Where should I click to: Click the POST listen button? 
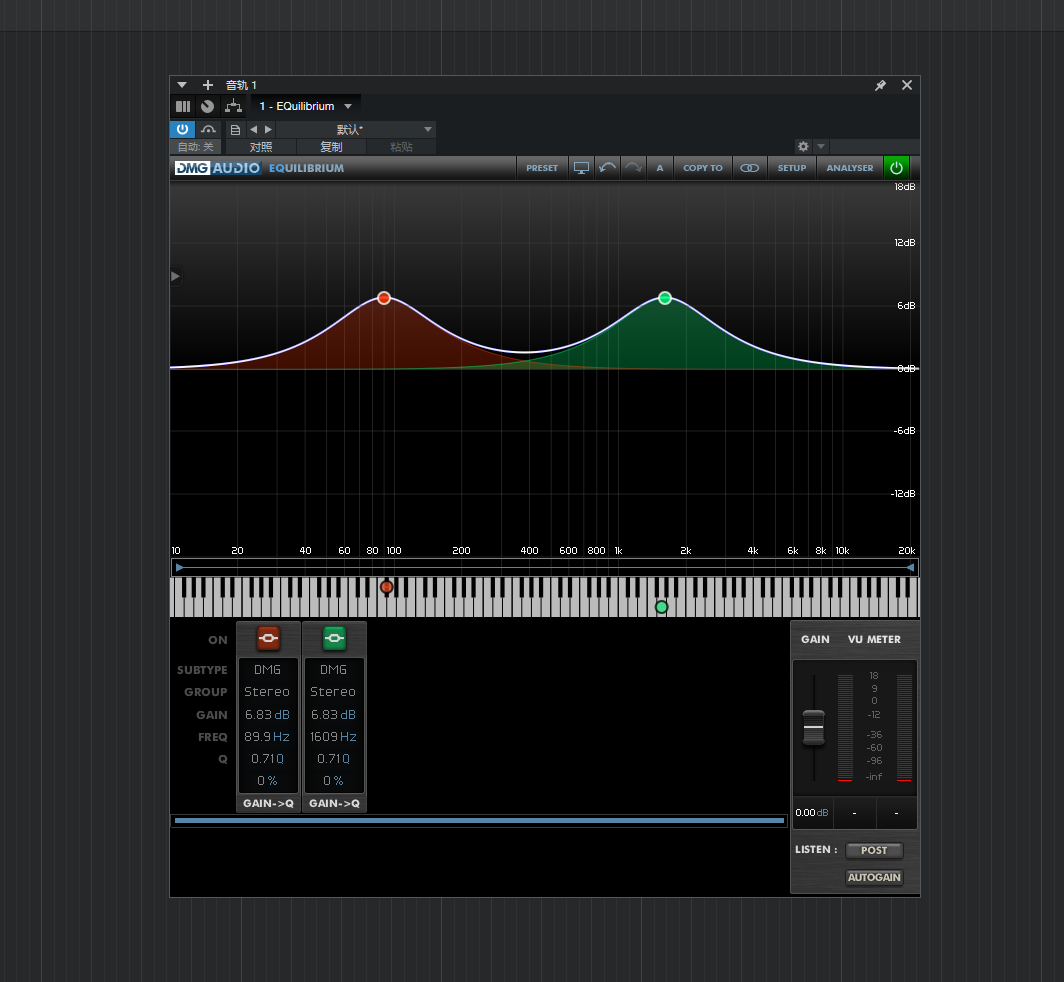pyautogui.click(x=874, y=850)
